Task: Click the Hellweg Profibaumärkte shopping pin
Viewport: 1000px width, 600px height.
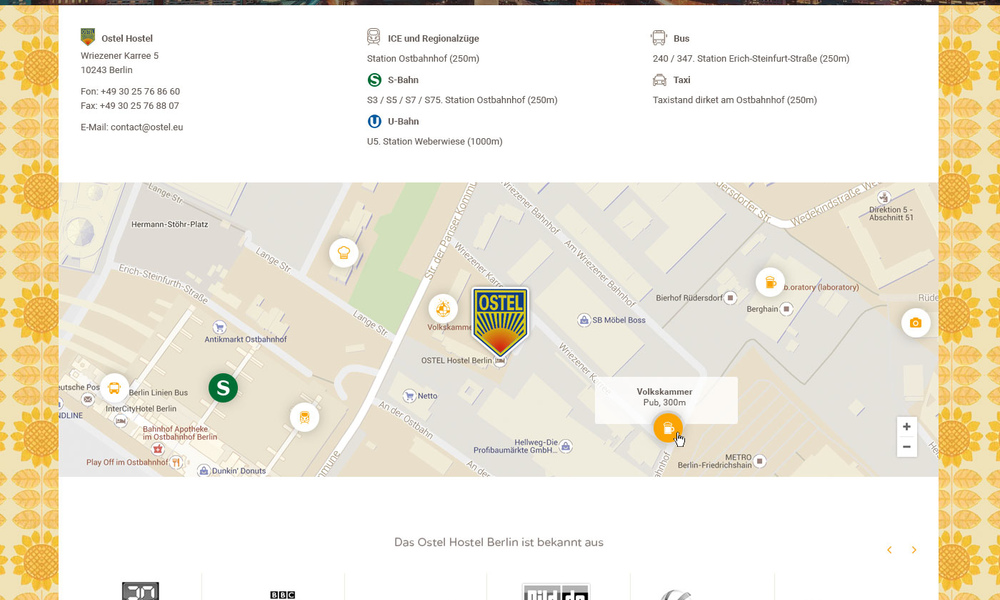Action: 566,446
